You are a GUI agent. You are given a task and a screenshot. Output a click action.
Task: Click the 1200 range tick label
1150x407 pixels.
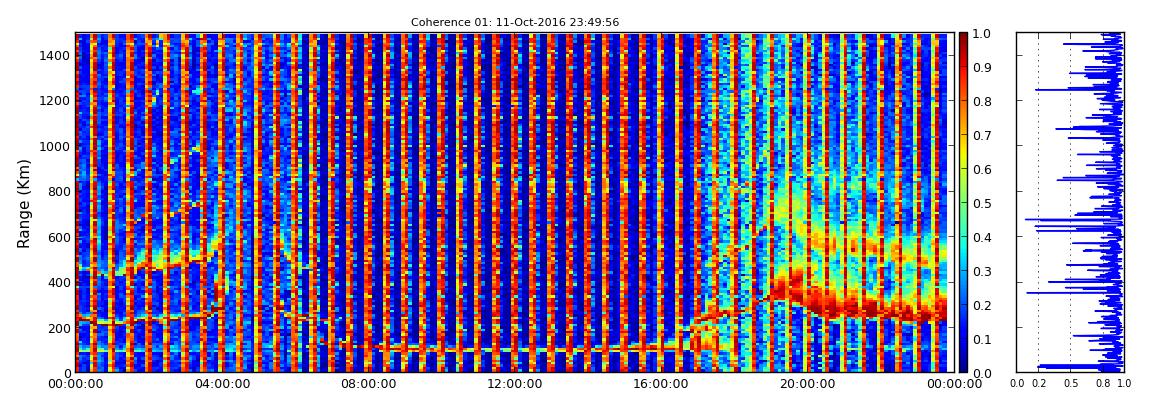[55, 100]
